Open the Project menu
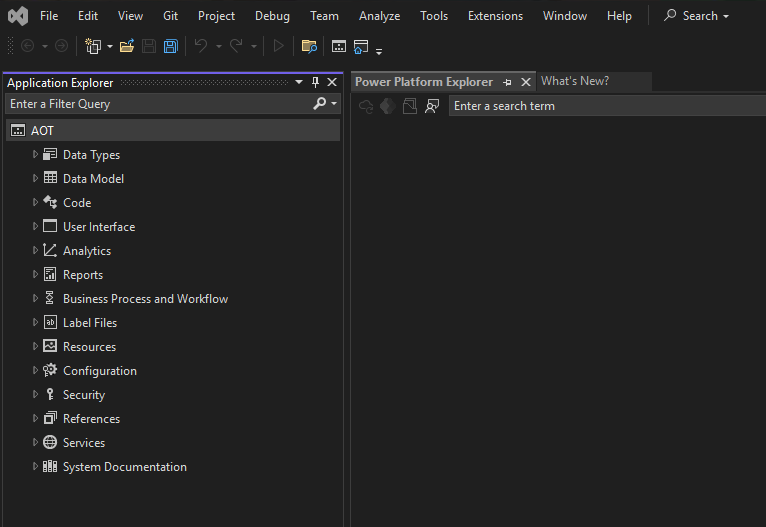The height and width of the screenshot is (527, 766). click(x=216, y=16)
